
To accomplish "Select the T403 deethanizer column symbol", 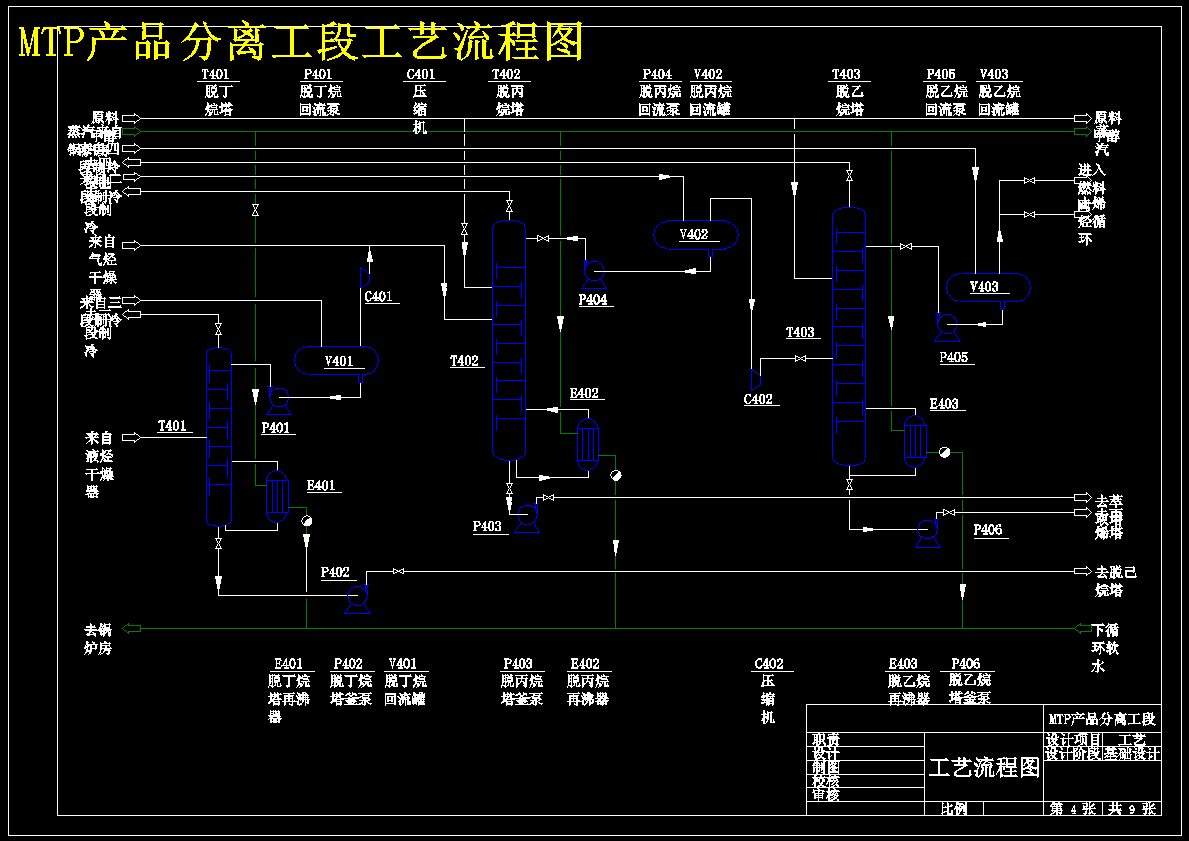I will click(849, 336).
